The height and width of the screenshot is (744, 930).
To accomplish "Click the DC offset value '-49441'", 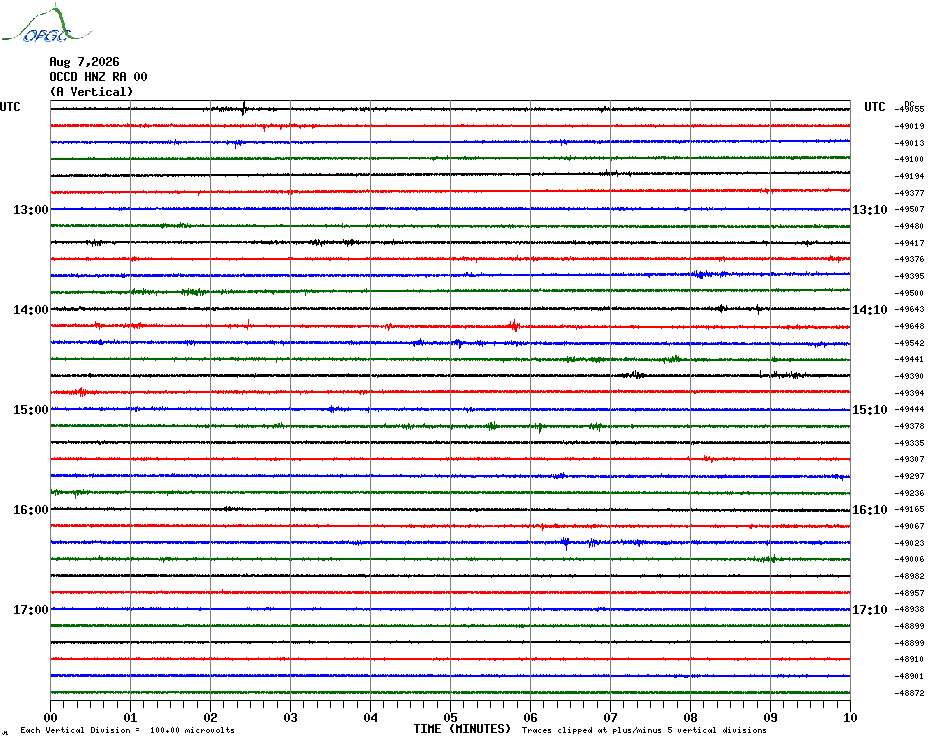I will [909, 359].
